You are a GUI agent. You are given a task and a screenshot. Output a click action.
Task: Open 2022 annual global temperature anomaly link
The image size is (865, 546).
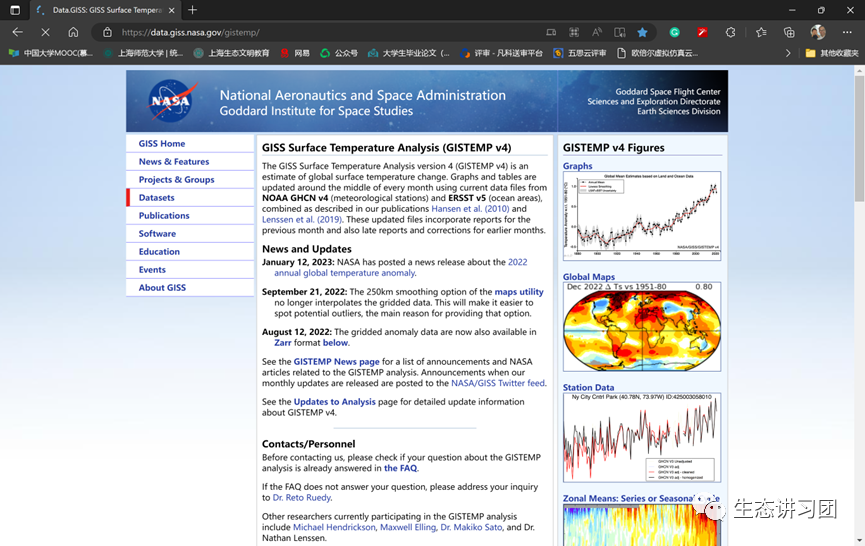click(401, 267)
